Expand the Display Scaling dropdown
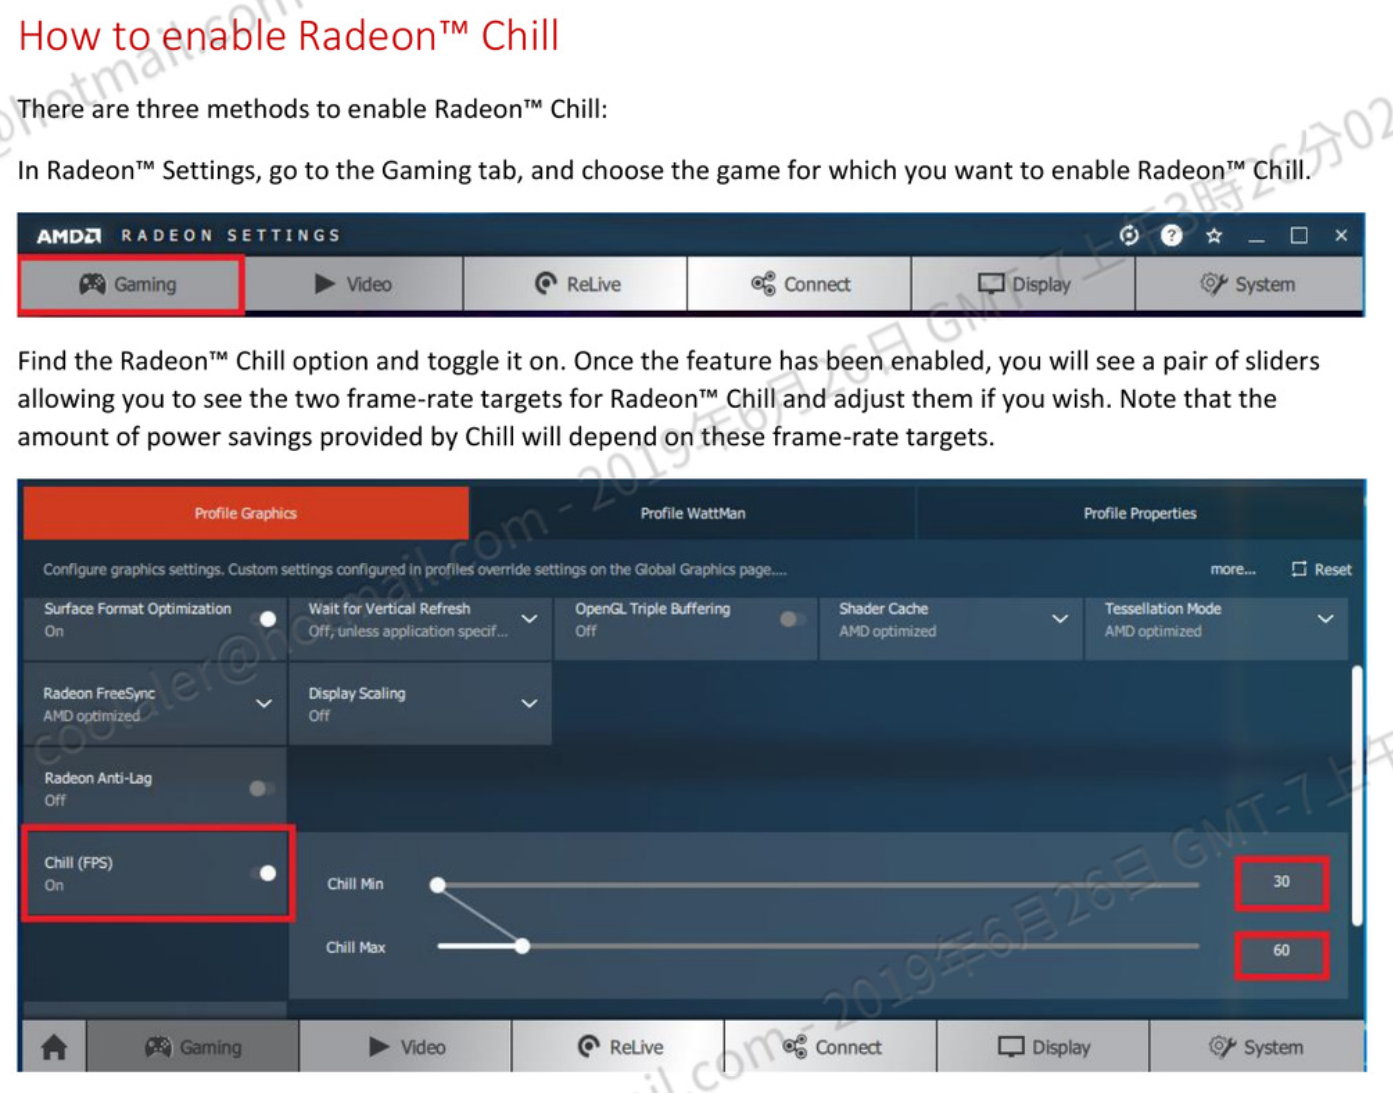1393x1093 pixels. click(x=529, y=703)
